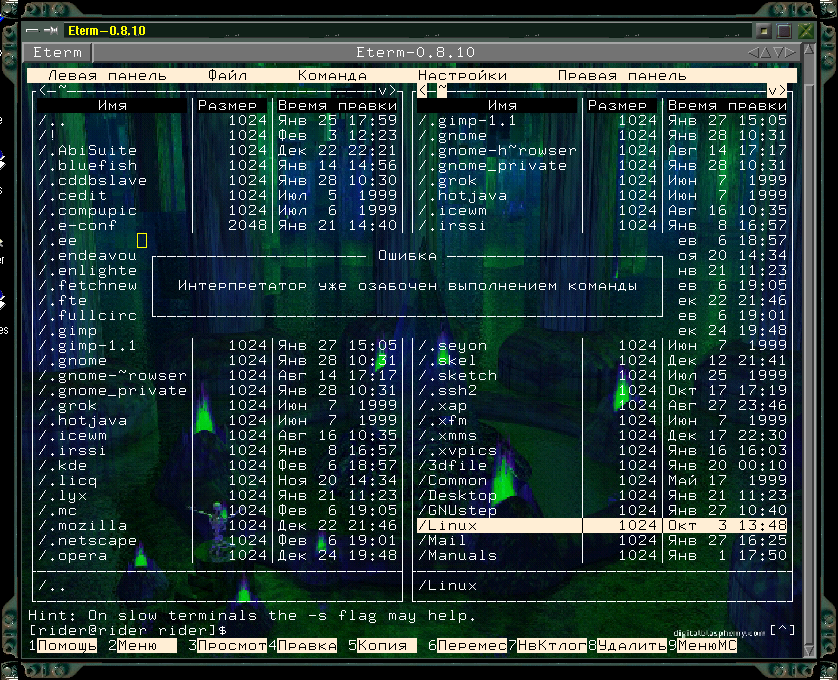The width and height of the screenshot is (838, 680).
Task: Select '/.mozilla' in left panel
Action: click(218, 526)
